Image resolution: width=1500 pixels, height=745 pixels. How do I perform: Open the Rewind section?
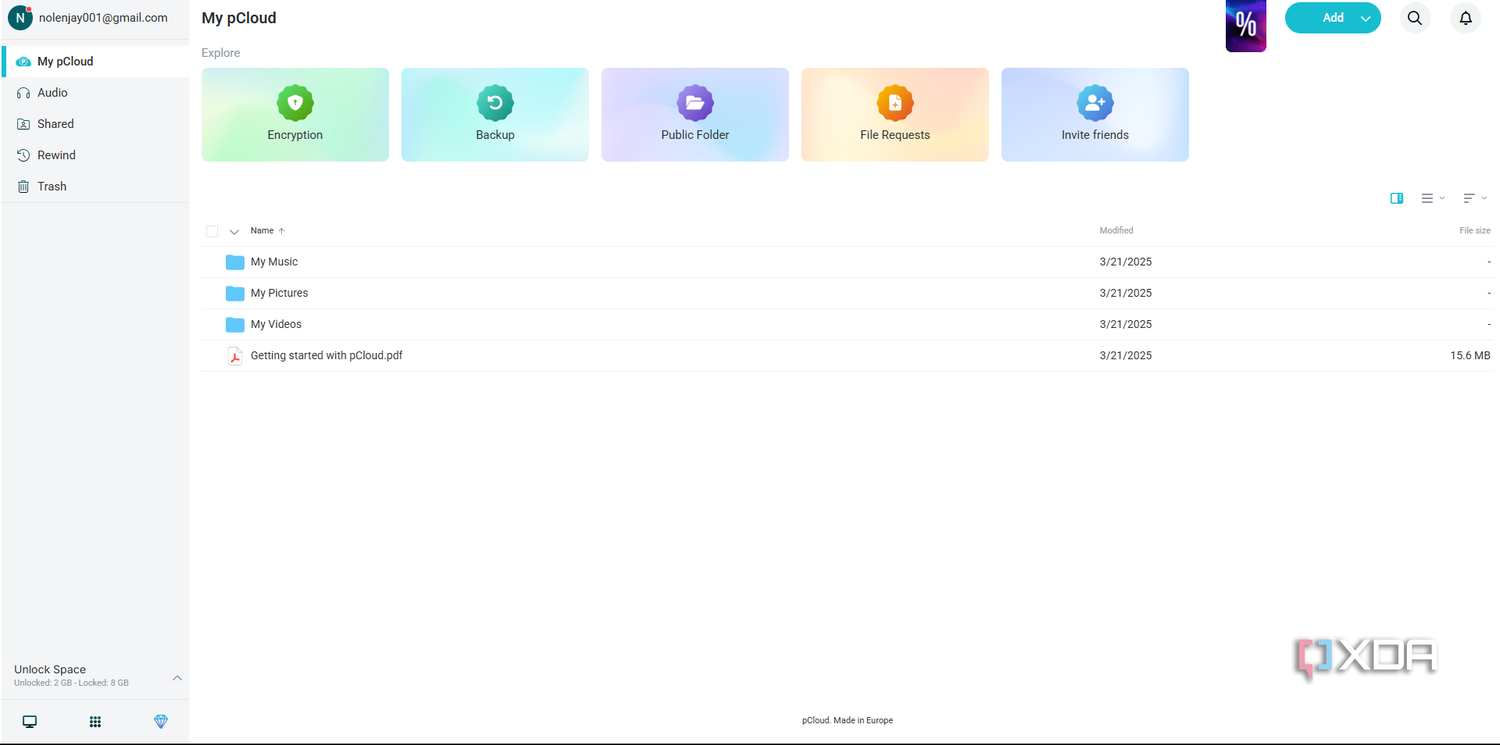tap(95, 155)
